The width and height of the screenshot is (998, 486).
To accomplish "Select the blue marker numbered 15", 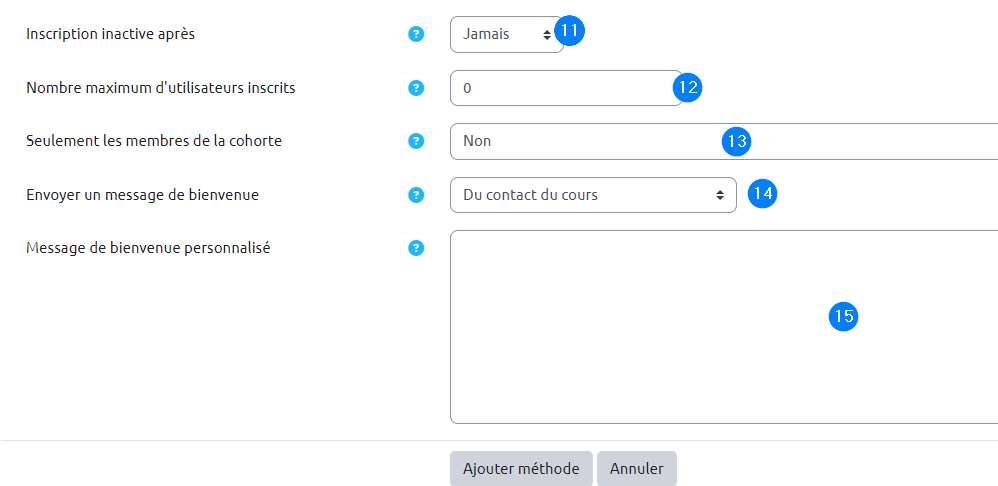I will click(x=843, y=316).
